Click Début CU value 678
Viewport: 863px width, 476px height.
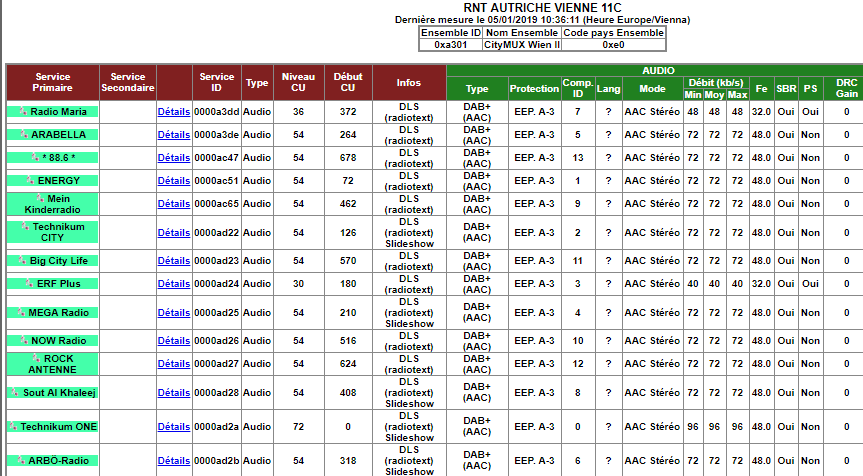(x=348, y=158)
